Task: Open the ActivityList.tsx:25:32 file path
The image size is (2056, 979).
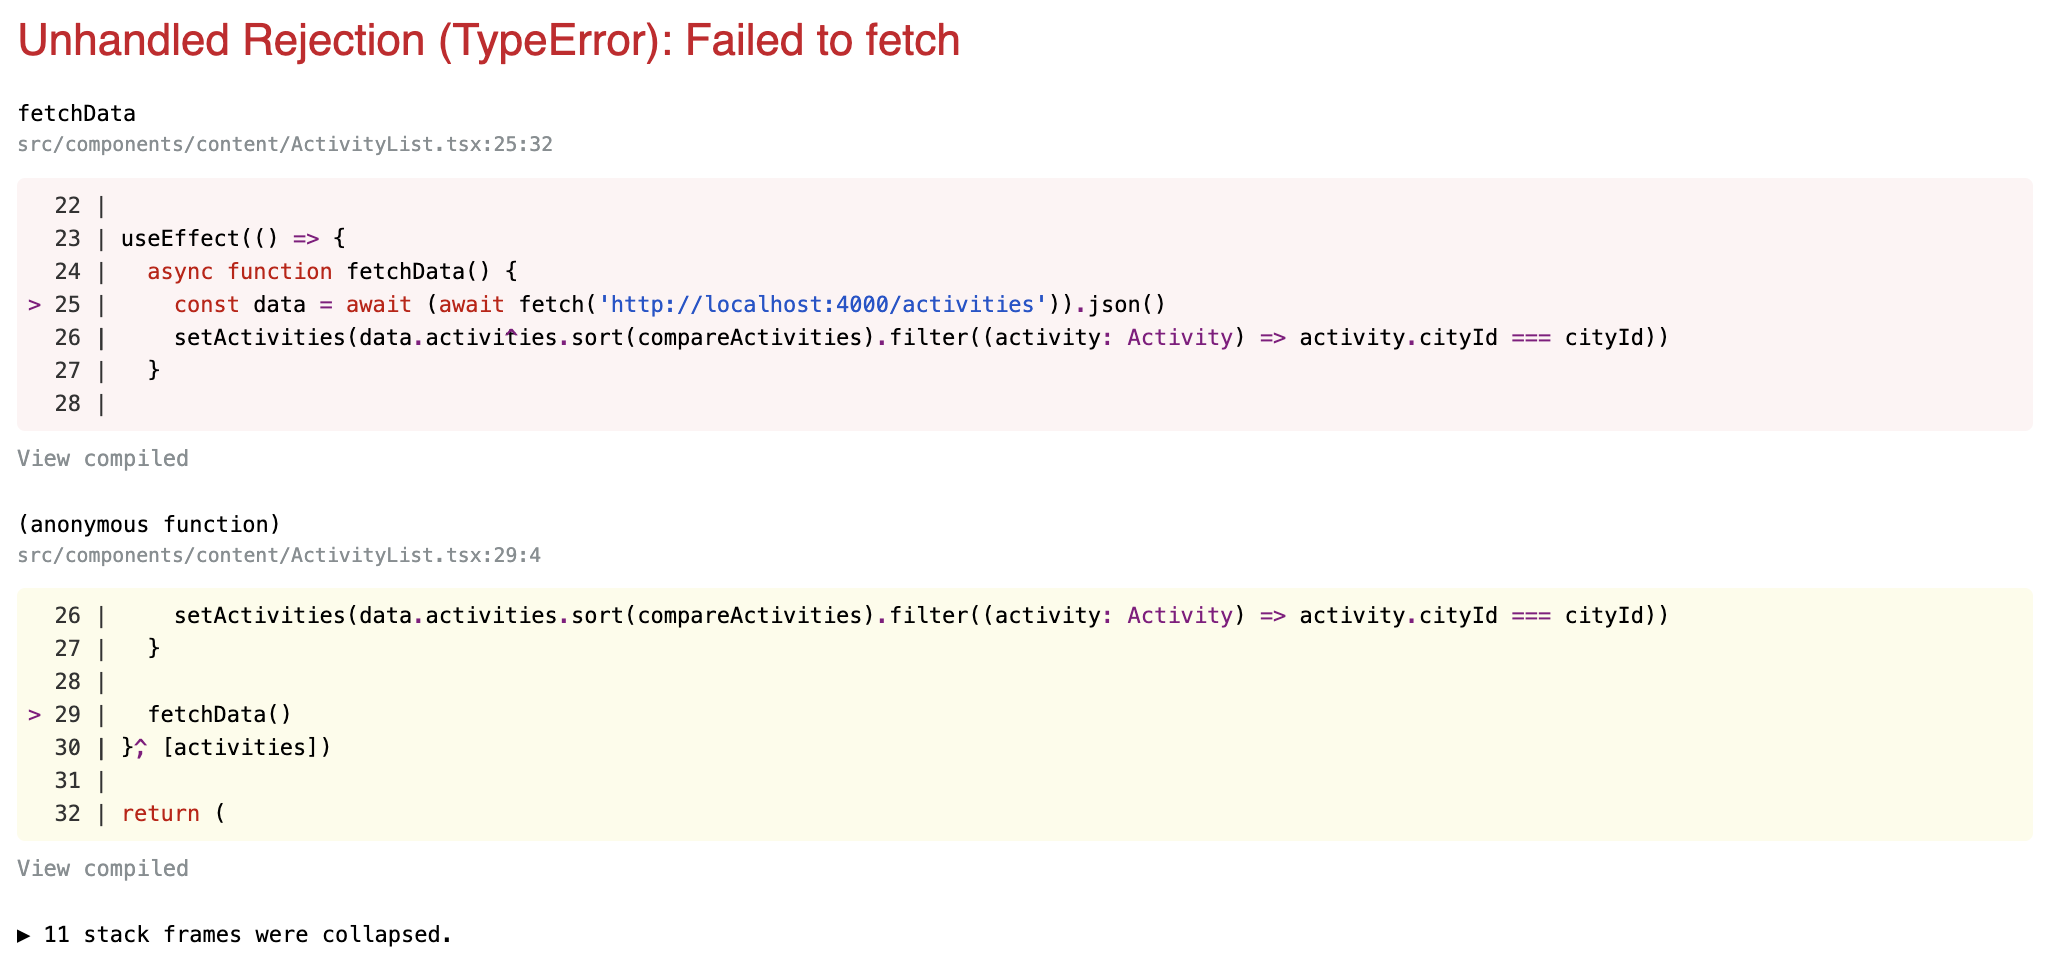Action: [285, 145]
